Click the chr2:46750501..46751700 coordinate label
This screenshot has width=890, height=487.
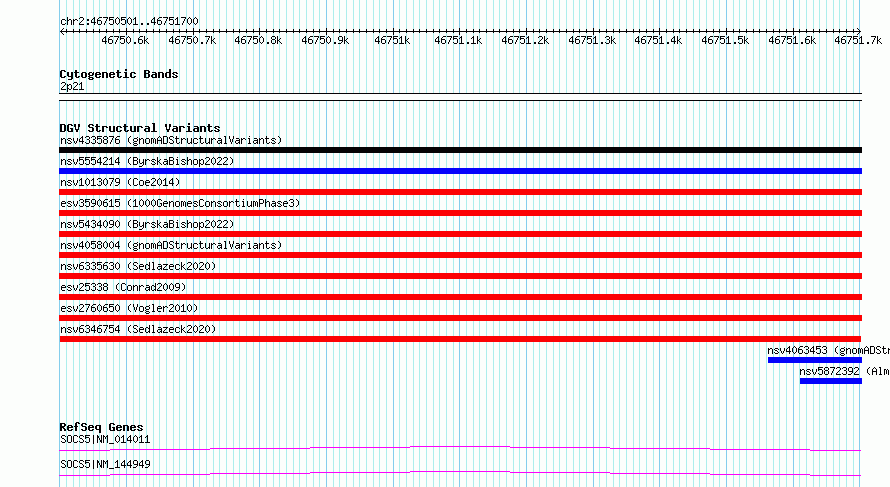pyautogui.click(x=129, y=22)
